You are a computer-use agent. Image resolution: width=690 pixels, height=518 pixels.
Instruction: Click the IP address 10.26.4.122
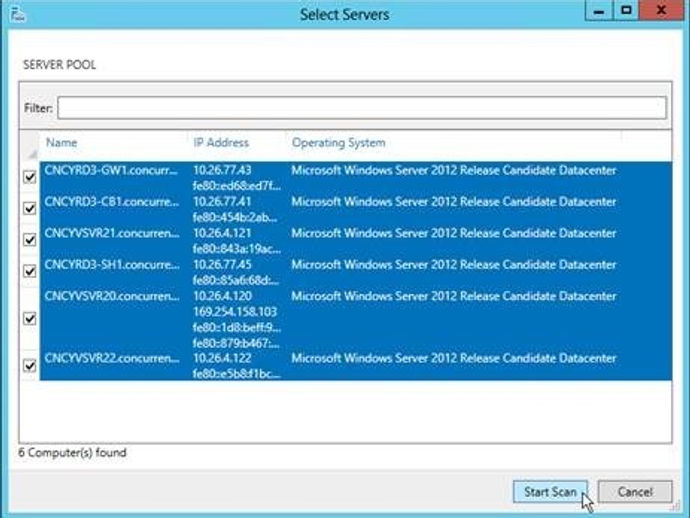[x=222, y=358]
